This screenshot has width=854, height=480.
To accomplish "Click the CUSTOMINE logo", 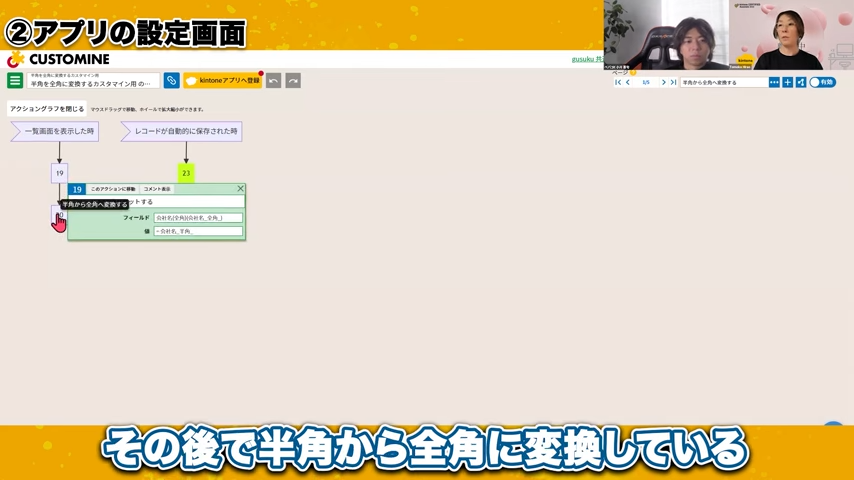I will (58, 59).
